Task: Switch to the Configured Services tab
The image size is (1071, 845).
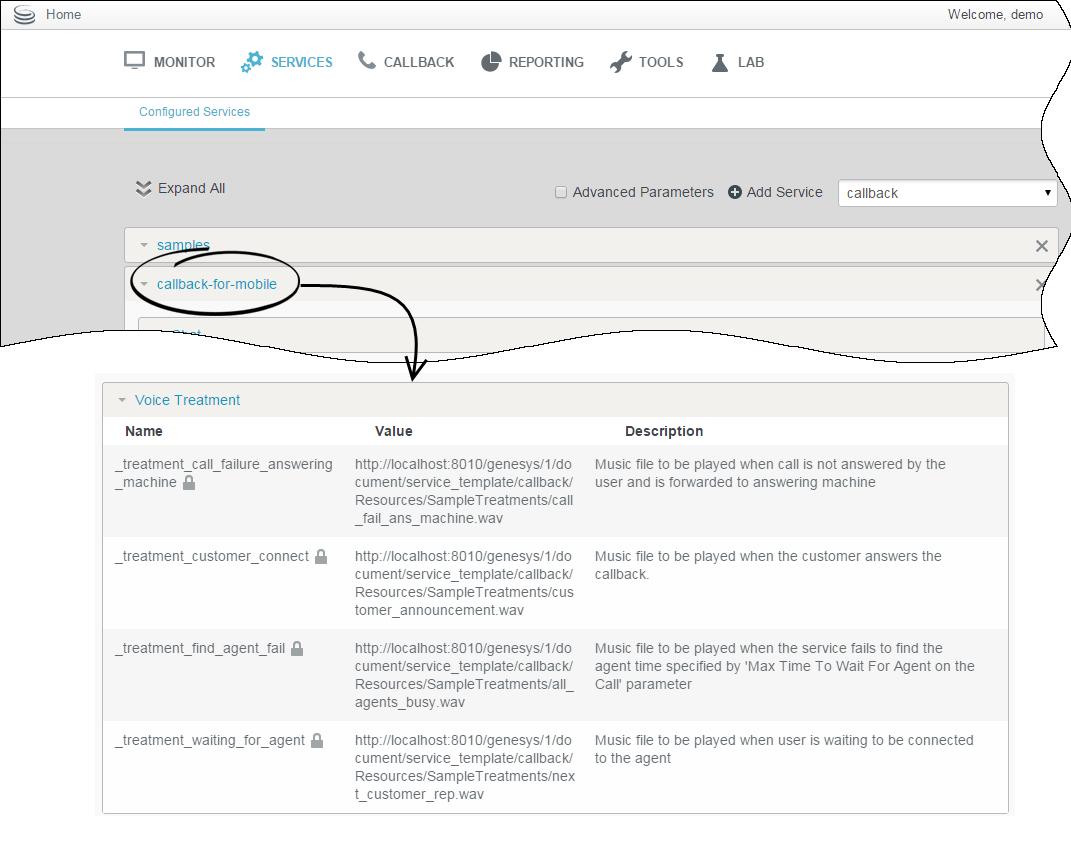Action: [194, 112]
